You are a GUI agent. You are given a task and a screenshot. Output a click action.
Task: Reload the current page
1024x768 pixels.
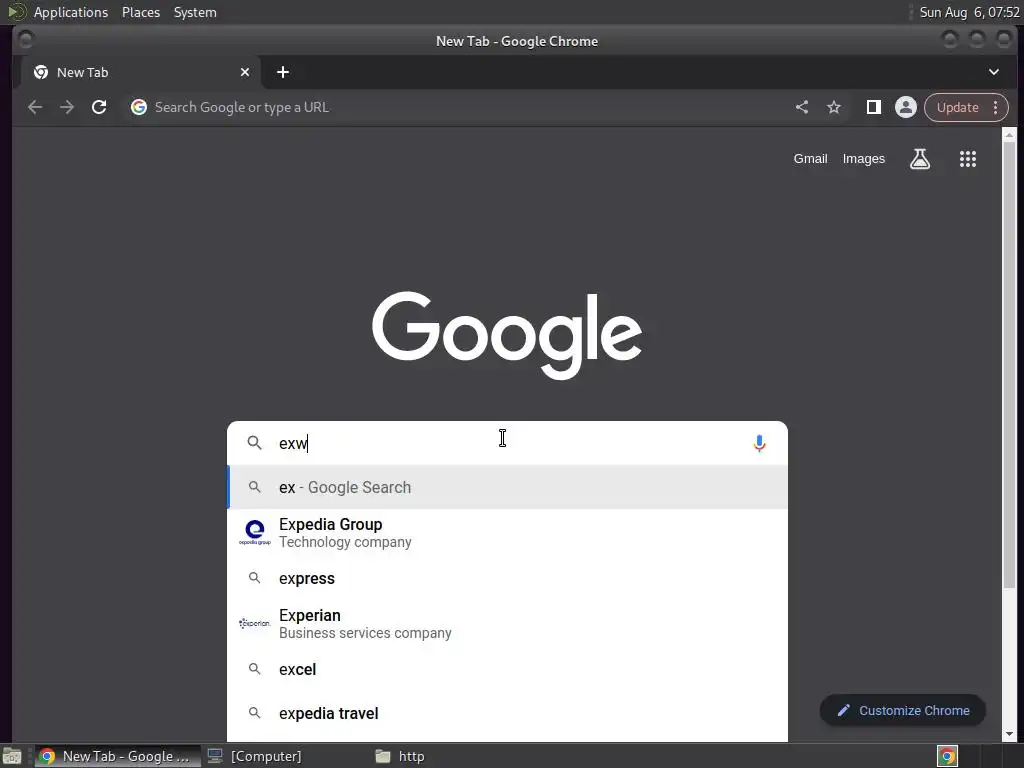click(x=99, y=107)
